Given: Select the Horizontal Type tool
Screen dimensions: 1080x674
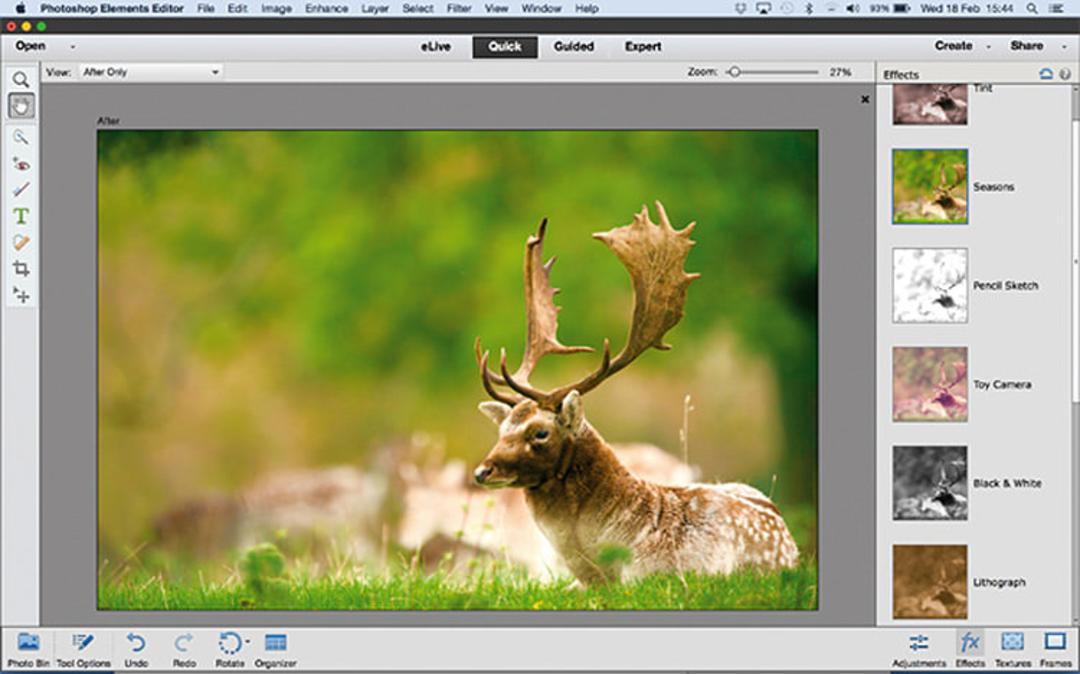Looking at the screenshot, I should click(21, 216).
